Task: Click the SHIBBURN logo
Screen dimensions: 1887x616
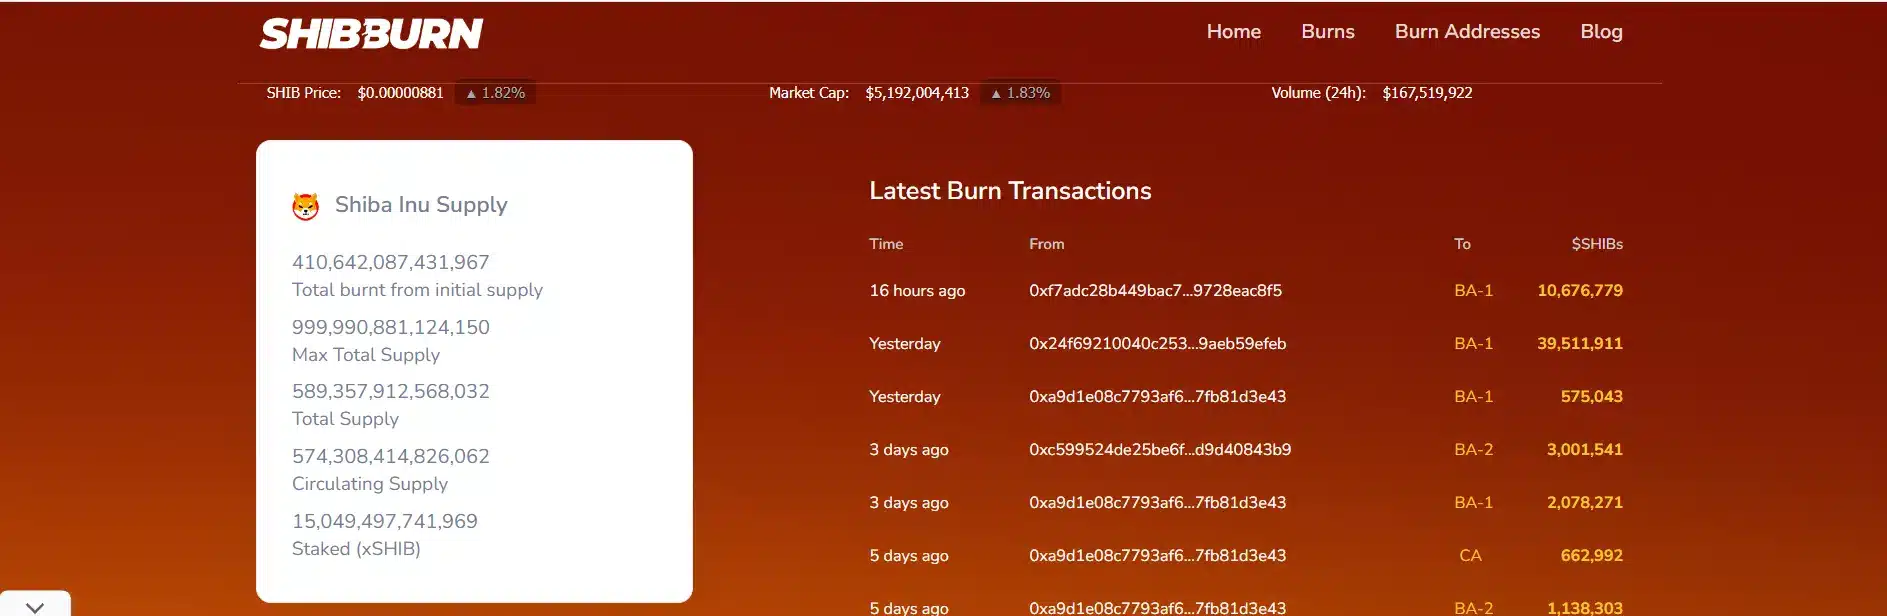Action: [371, 34]
